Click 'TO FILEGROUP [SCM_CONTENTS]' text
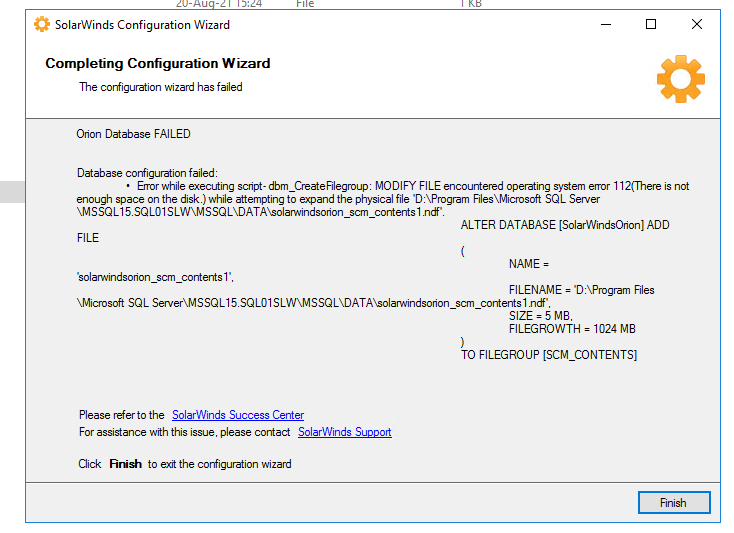734x533 pixels. click(549, 355)
